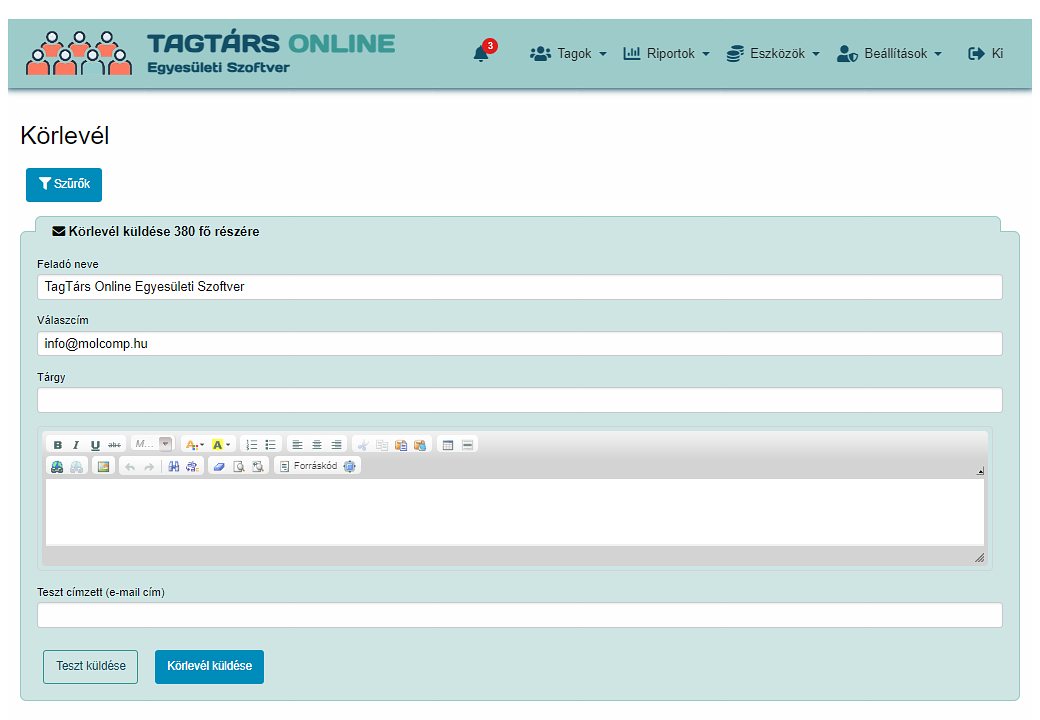Collapse the editor toolbar with the small arrow

980,471
